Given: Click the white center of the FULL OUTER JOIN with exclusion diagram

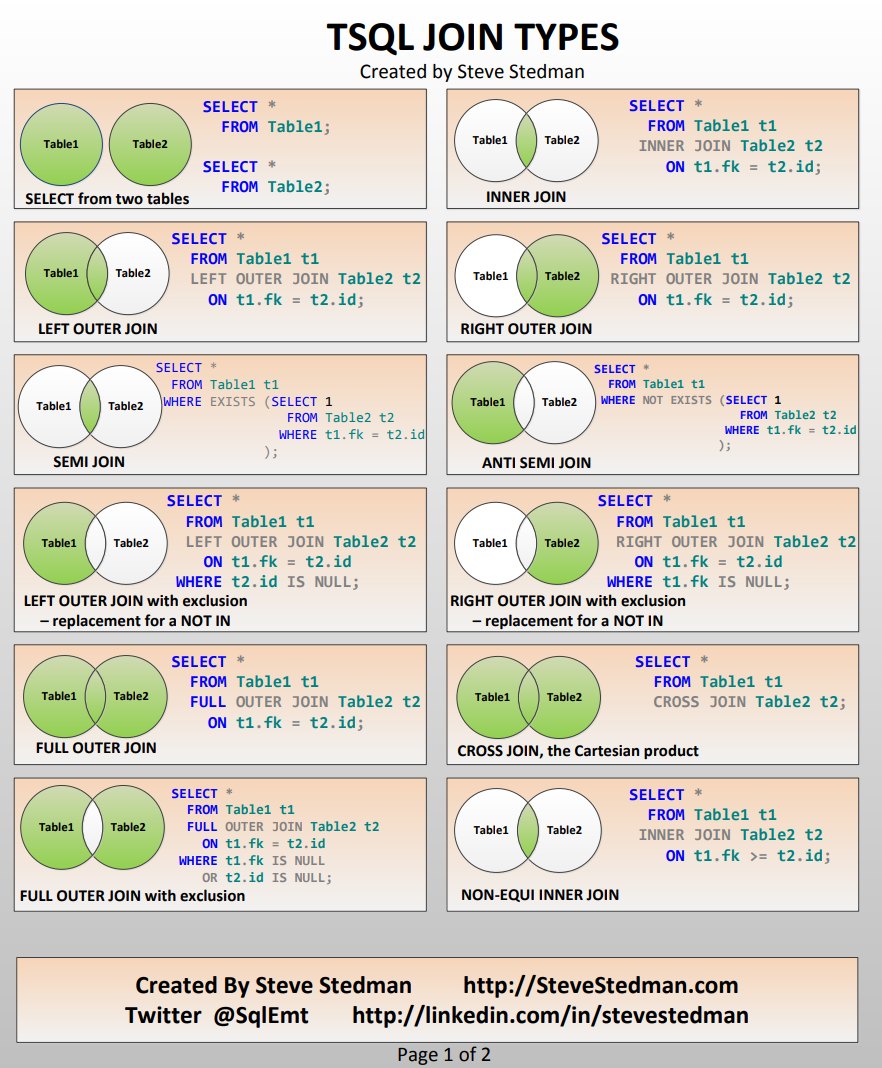Looking at the screenshot, I should (x=92, y=827).
